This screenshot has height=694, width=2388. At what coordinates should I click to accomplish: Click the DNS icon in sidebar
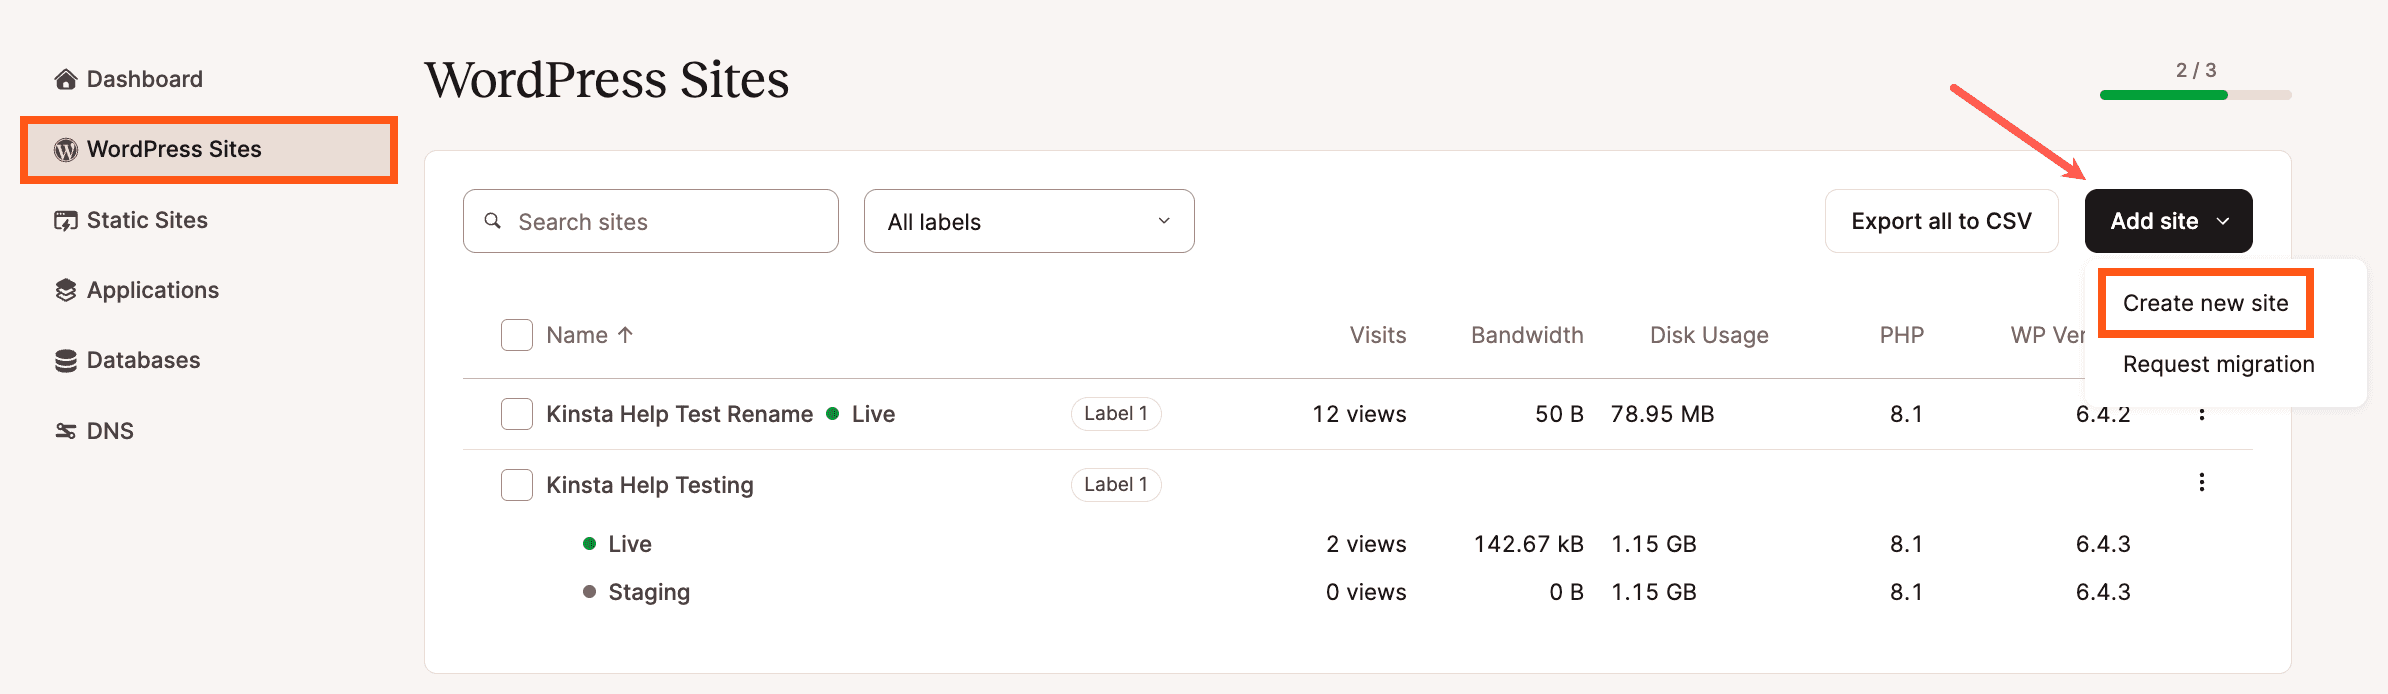click(66, 431)
